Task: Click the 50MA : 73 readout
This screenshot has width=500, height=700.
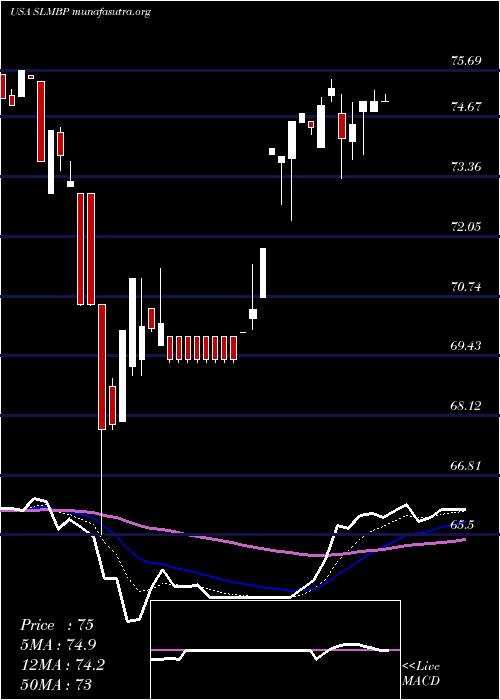Action: tap(56, 685)
